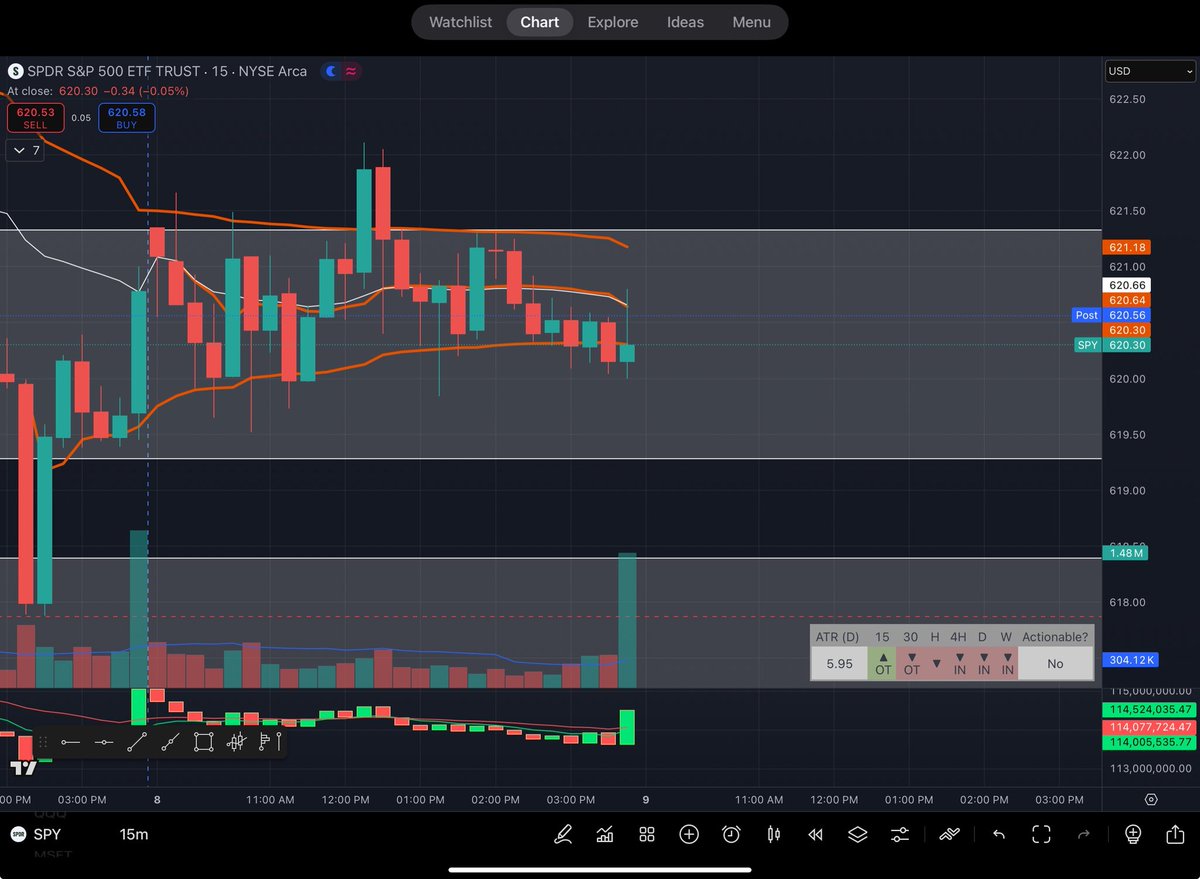The image size is (1200, 879).
Task: Open the Ideas tab
Action: tap(685, 22)
